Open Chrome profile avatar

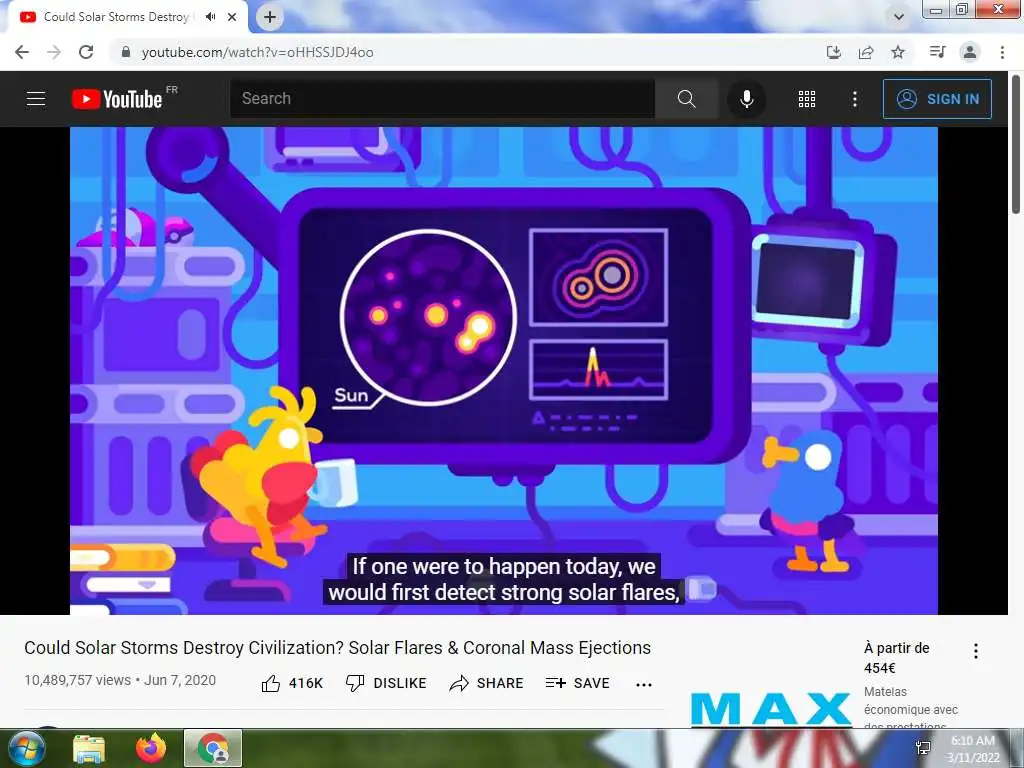(970, 52)
